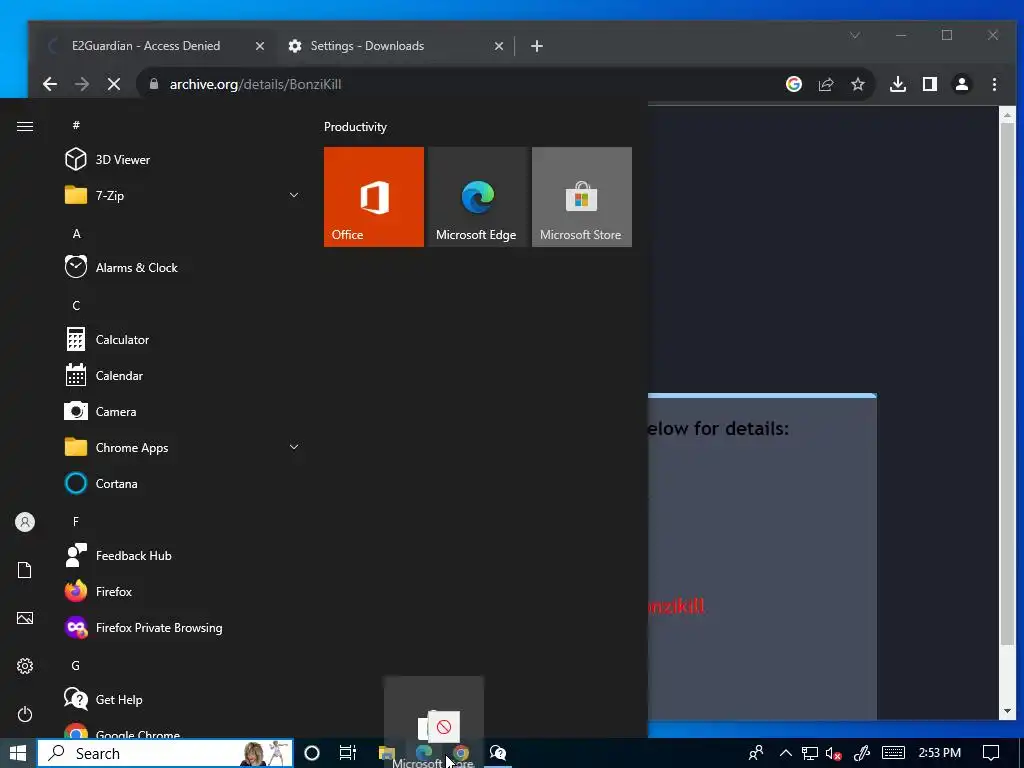Image resolution: width=1024 pixels, height=768 pixels.
Task: Open Task View on the taskbar
Action: pos(348,753)
